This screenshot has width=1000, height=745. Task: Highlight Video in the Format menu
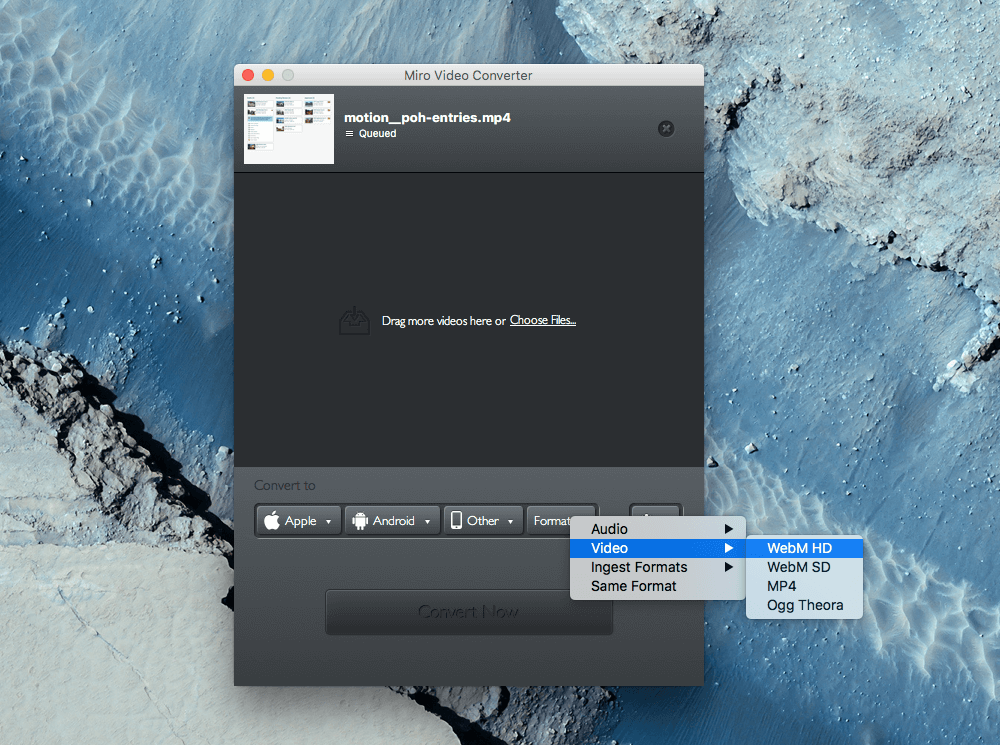tap(612, 548)
